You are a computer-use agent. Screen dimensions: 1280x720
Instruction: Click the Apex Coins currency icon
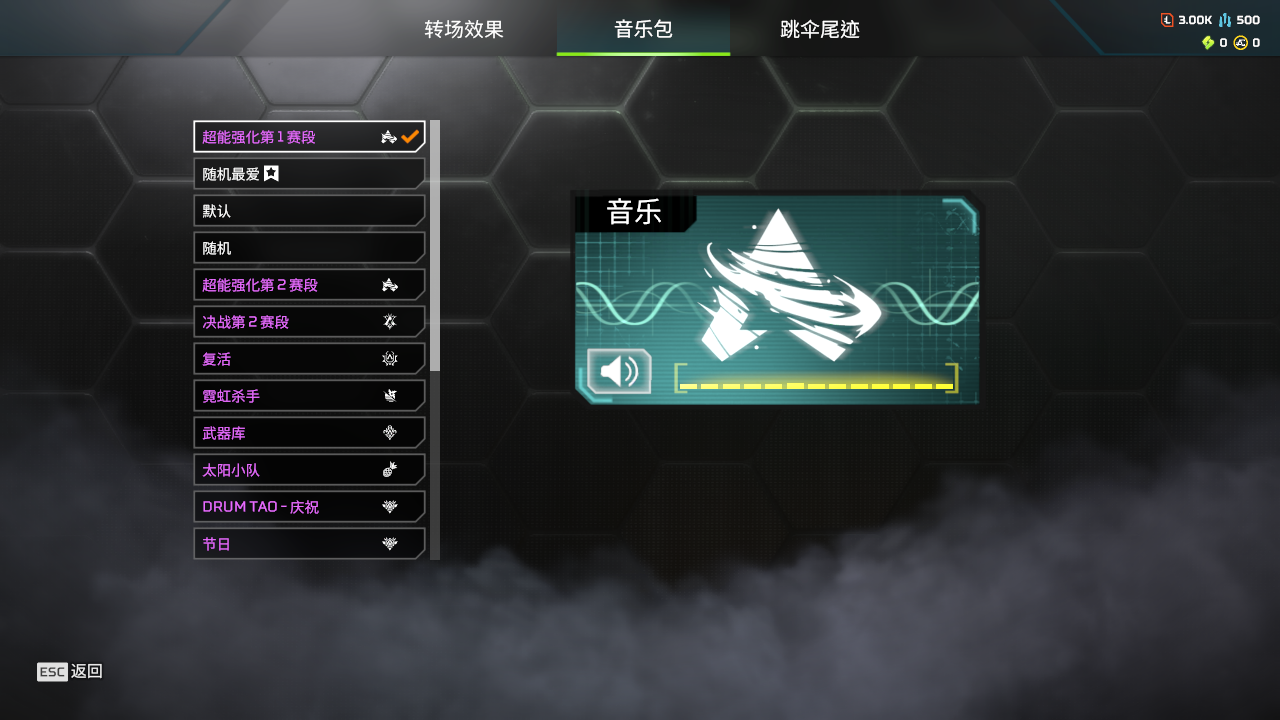[x=1240, y=43]
